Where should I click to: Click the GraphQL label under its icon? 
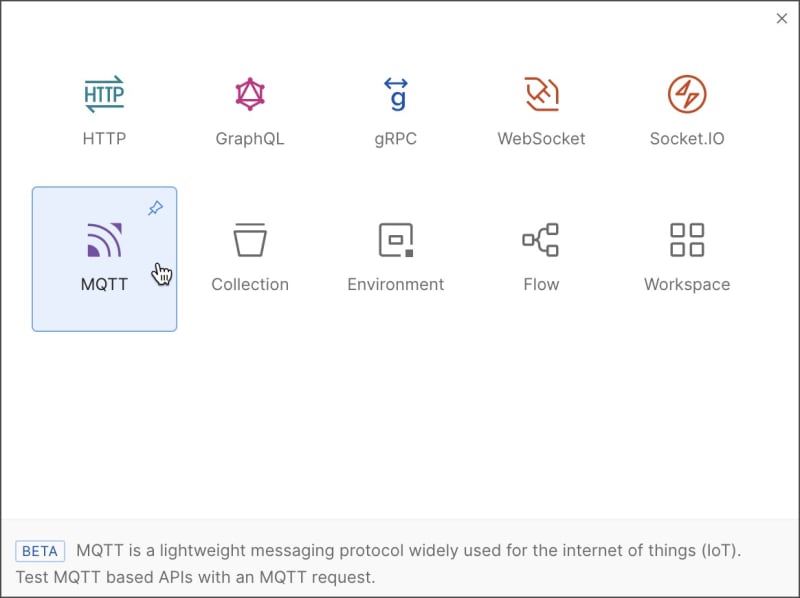coord(250,138)
